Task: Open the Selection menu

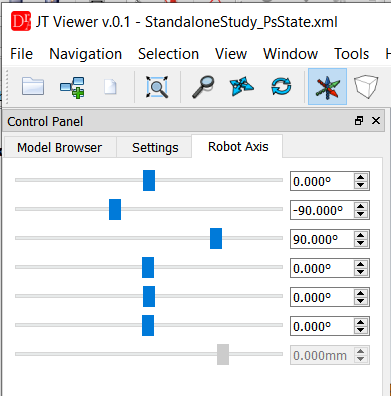Action: click(168, 54)
